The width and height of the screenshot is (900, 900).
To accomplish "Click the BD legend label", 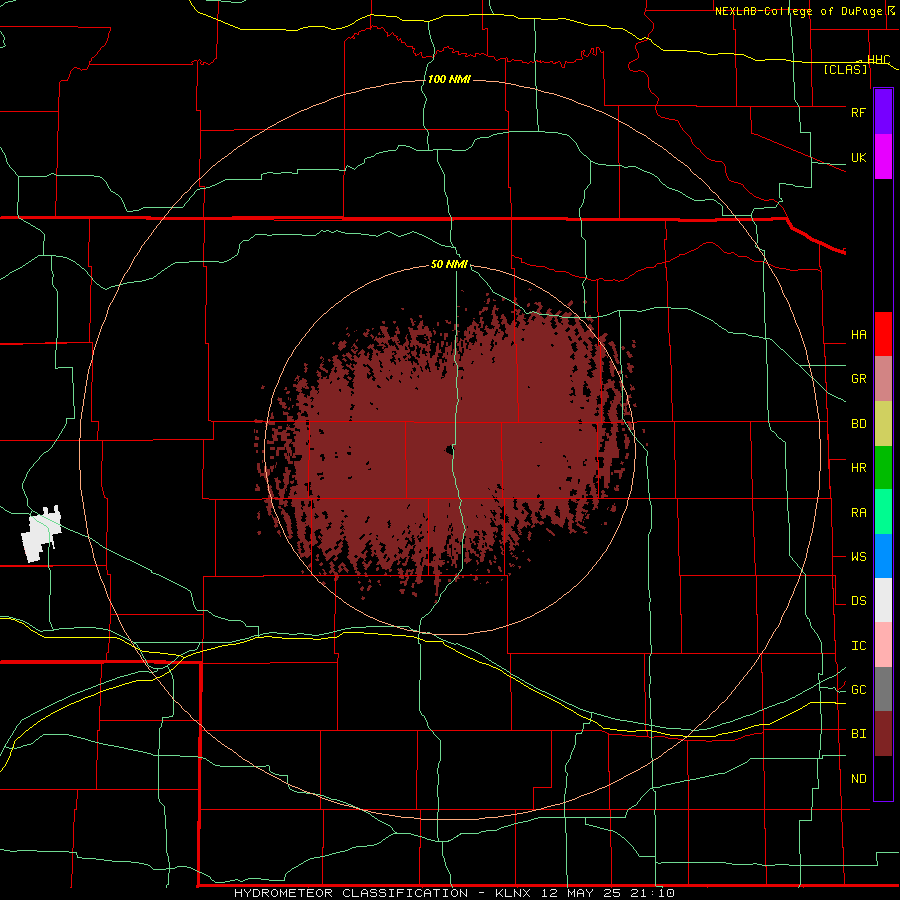I will click(x=858, y=424).
